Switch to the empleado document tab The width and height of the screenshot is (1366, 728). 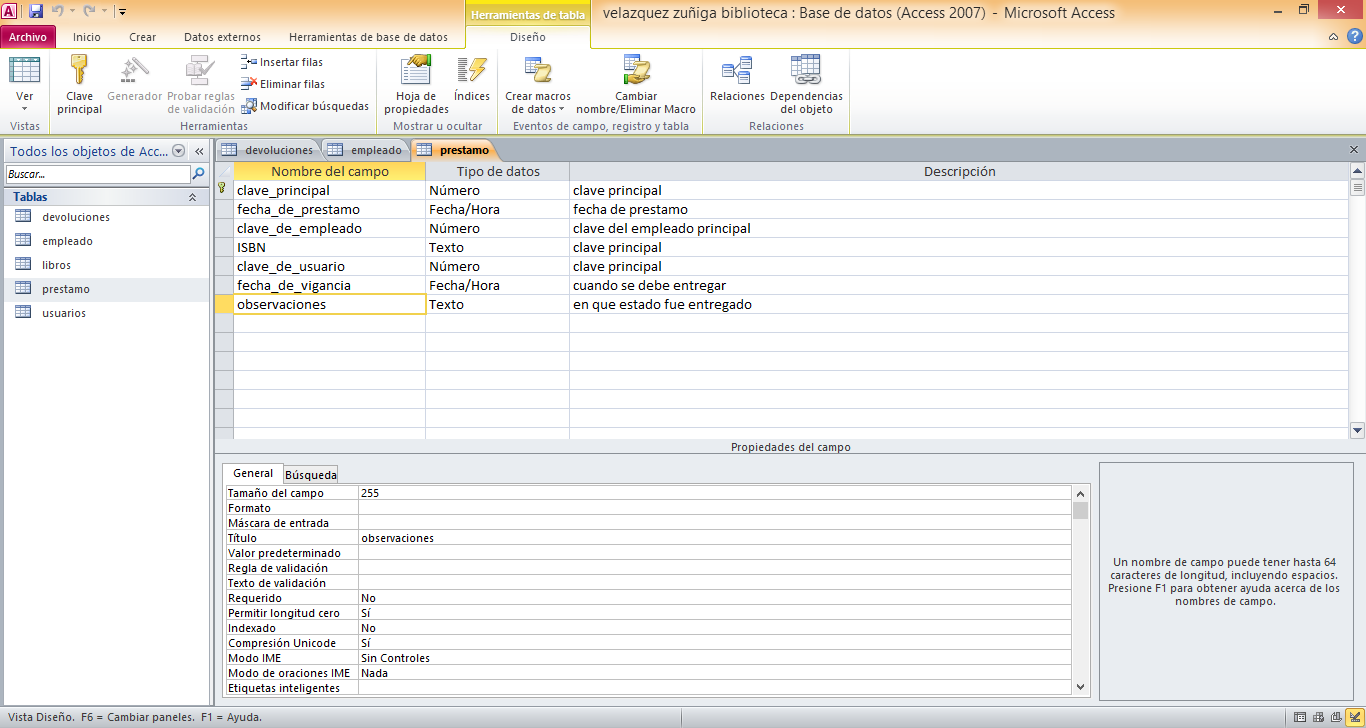365,150
